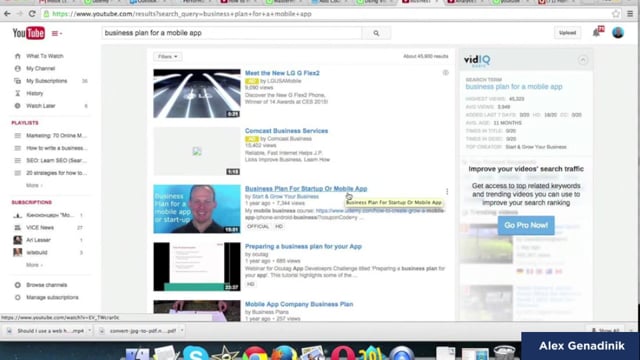
Task: Open 'Mobile App Company Business Plan' link
Action: 299,304
